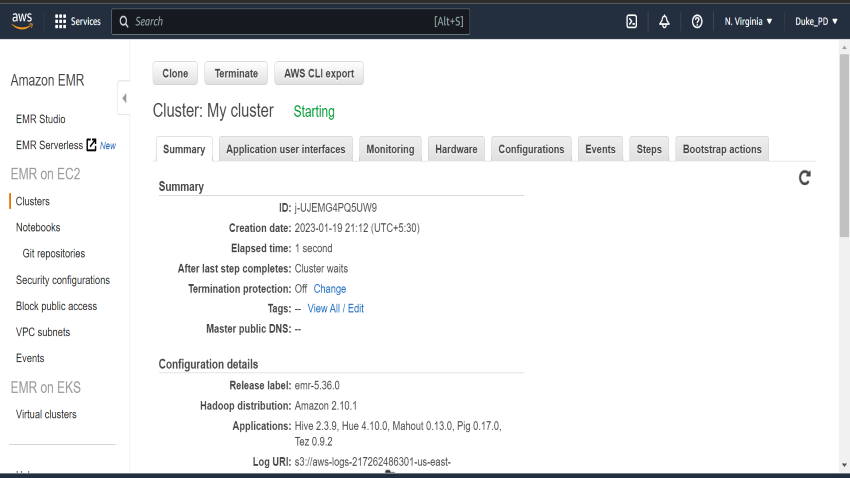850x478 pixels.
Task: Refresh the cluster summary
Action: (x=804, y=178)
